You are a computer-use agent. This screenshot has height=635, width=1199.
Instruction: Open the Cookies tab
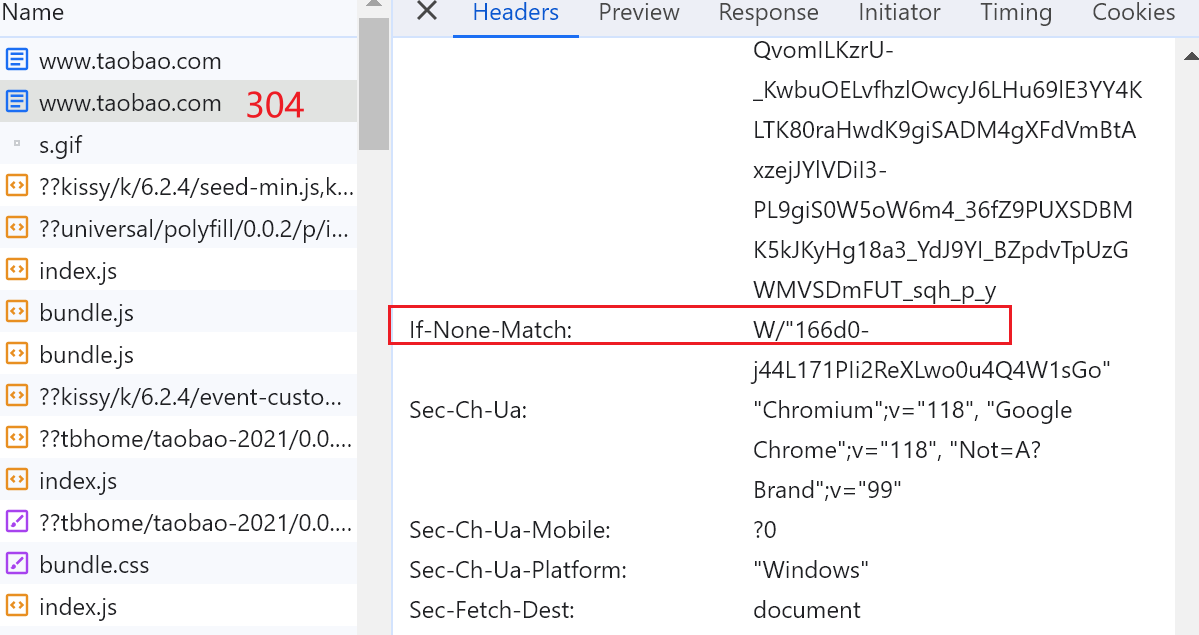(1133, 13)
